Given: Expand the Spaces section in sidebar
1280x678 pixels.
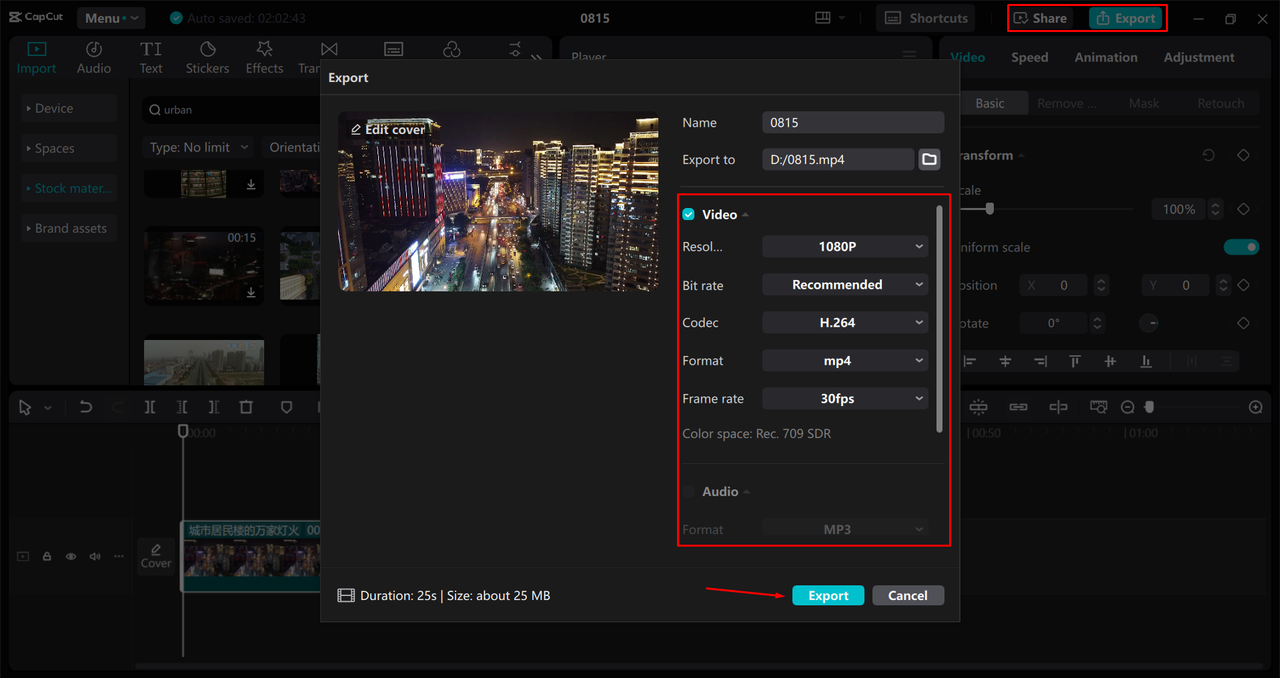Looking at the screenshot, I should tap(69, 148).
